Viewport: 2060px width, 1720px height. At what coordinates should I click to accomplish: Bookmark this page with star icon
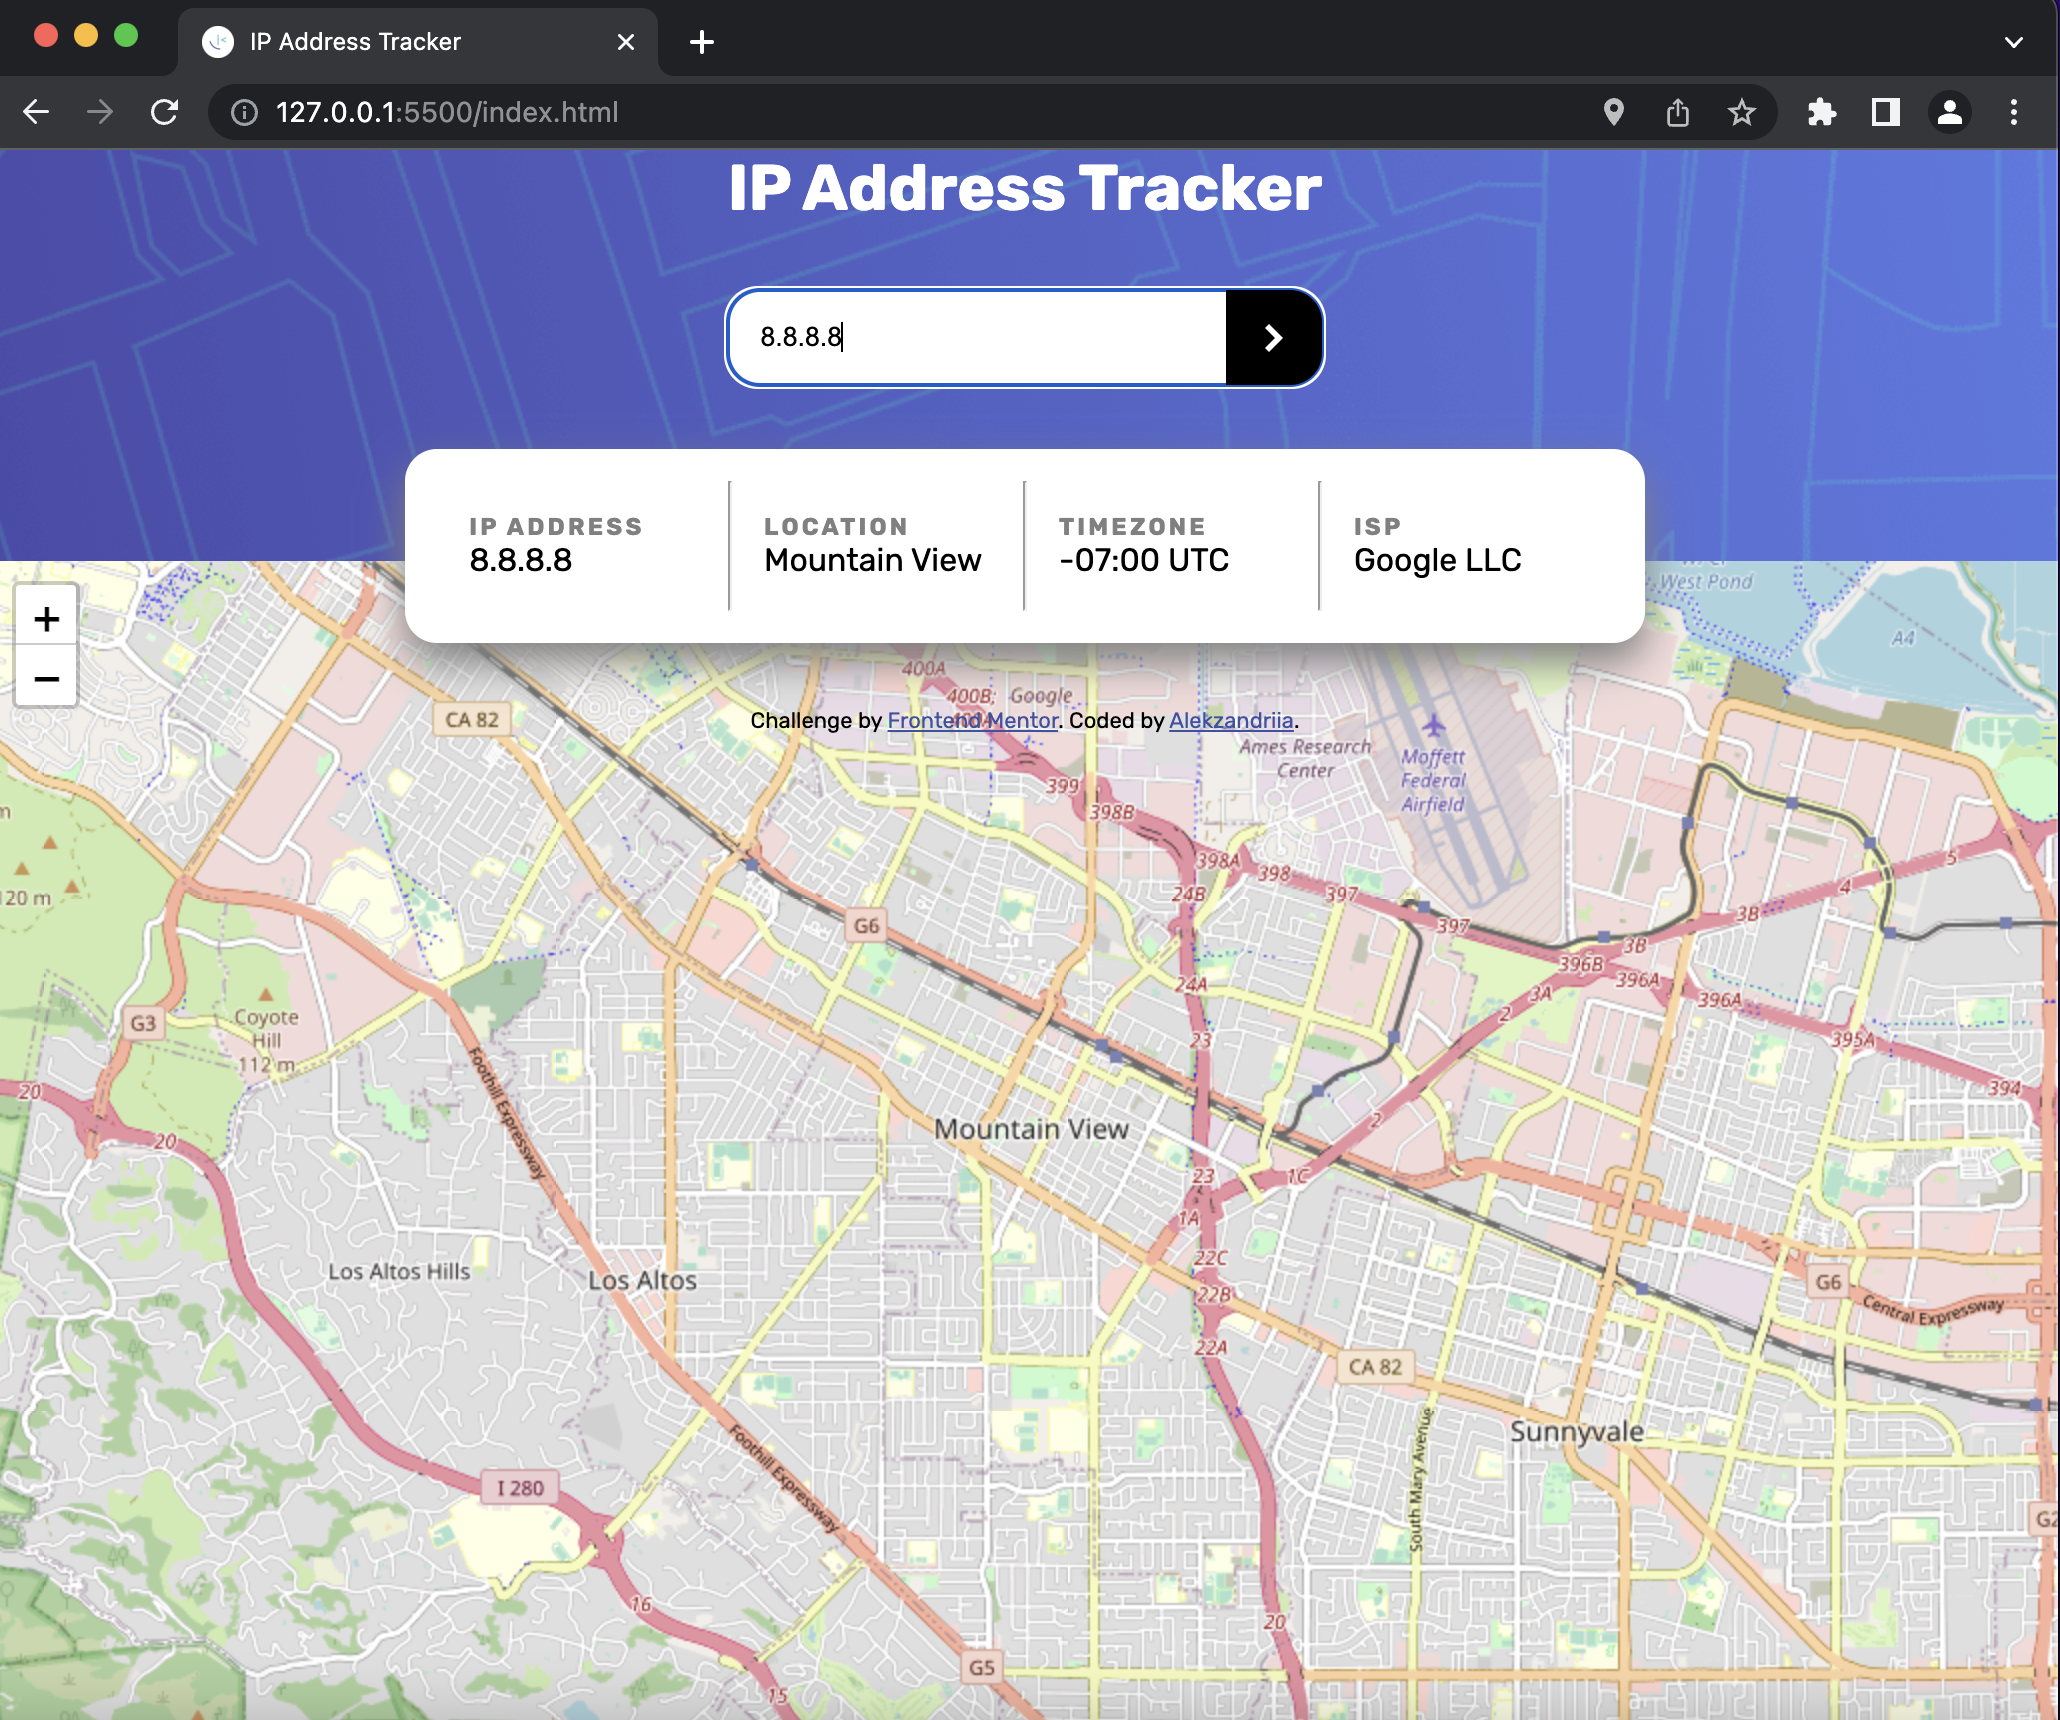click(x=1742, y=112)
